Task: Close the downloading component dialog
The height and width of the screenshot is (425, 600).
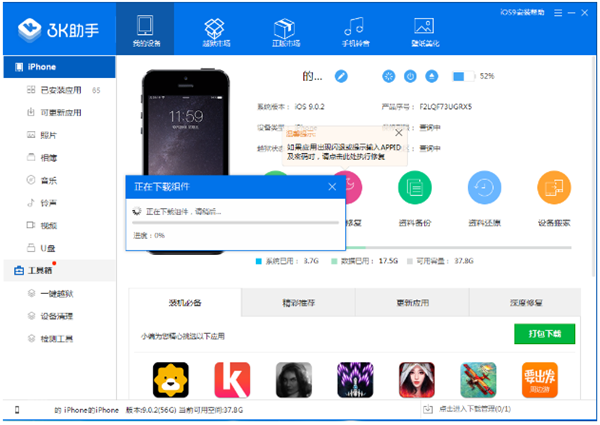Action: pos(332,187)
